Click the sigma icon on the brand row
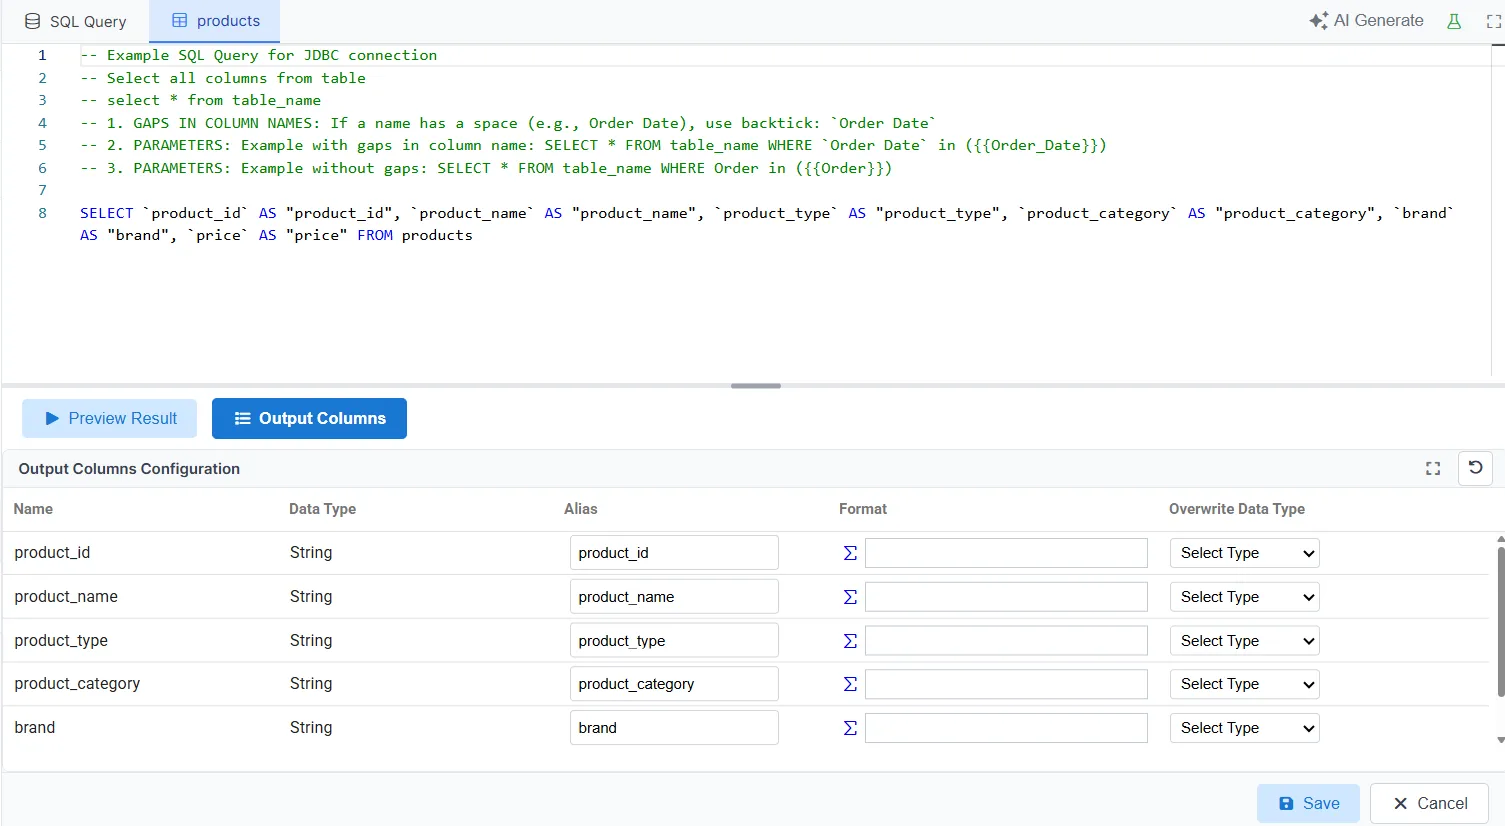 848,727
